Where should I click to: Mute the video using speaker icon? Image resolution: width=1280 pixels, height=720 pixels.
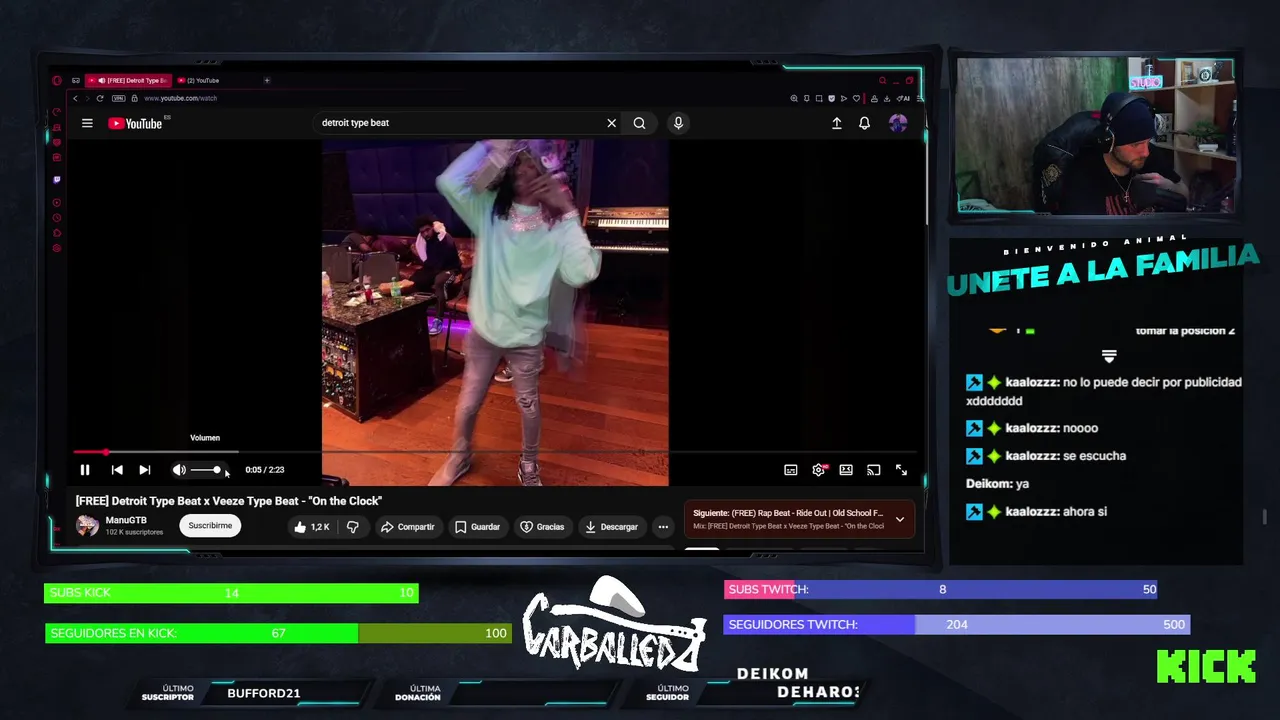[x=179, y=470]
